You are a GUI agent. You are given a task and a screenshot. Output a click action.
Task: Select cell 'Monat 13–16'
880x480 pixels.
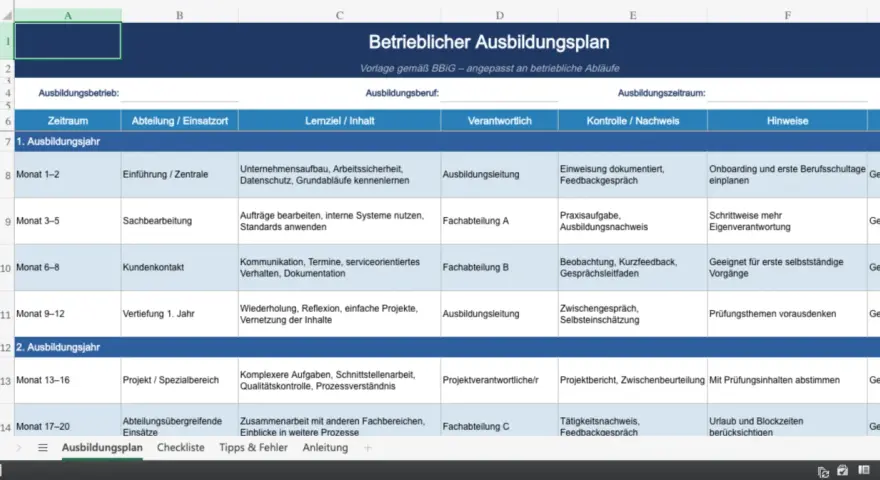68,381
